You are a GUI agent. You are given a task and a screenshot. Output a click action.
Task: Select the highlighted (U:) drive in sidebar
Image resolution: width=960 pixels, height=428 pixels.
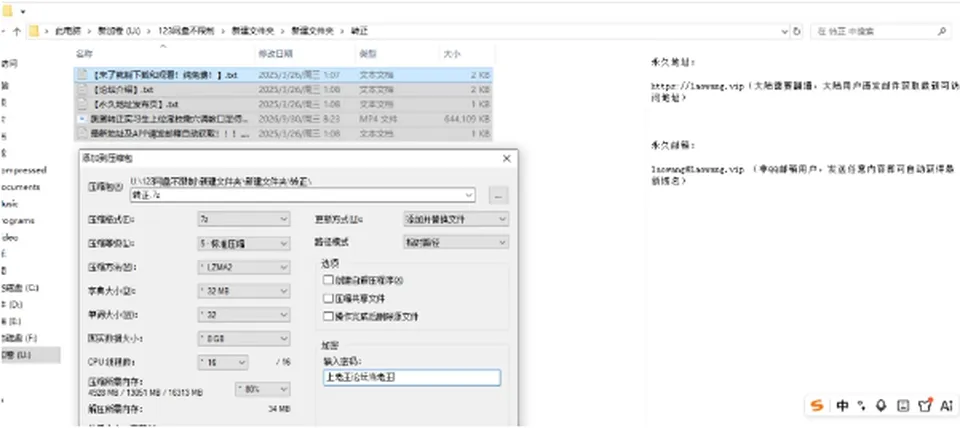click(30, 355)
